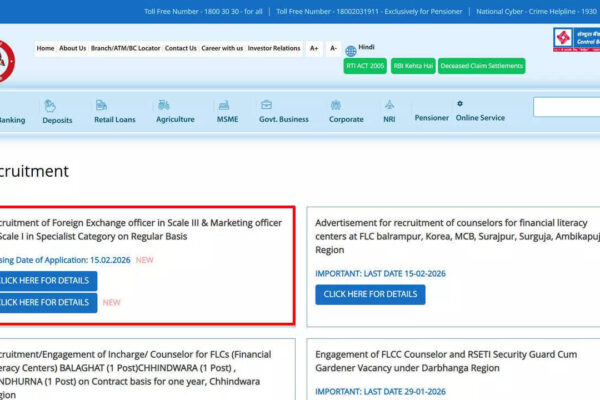Click the Deposits hand-coin icon
Viewport: 600px width, 400px height.
pos(50,105)
